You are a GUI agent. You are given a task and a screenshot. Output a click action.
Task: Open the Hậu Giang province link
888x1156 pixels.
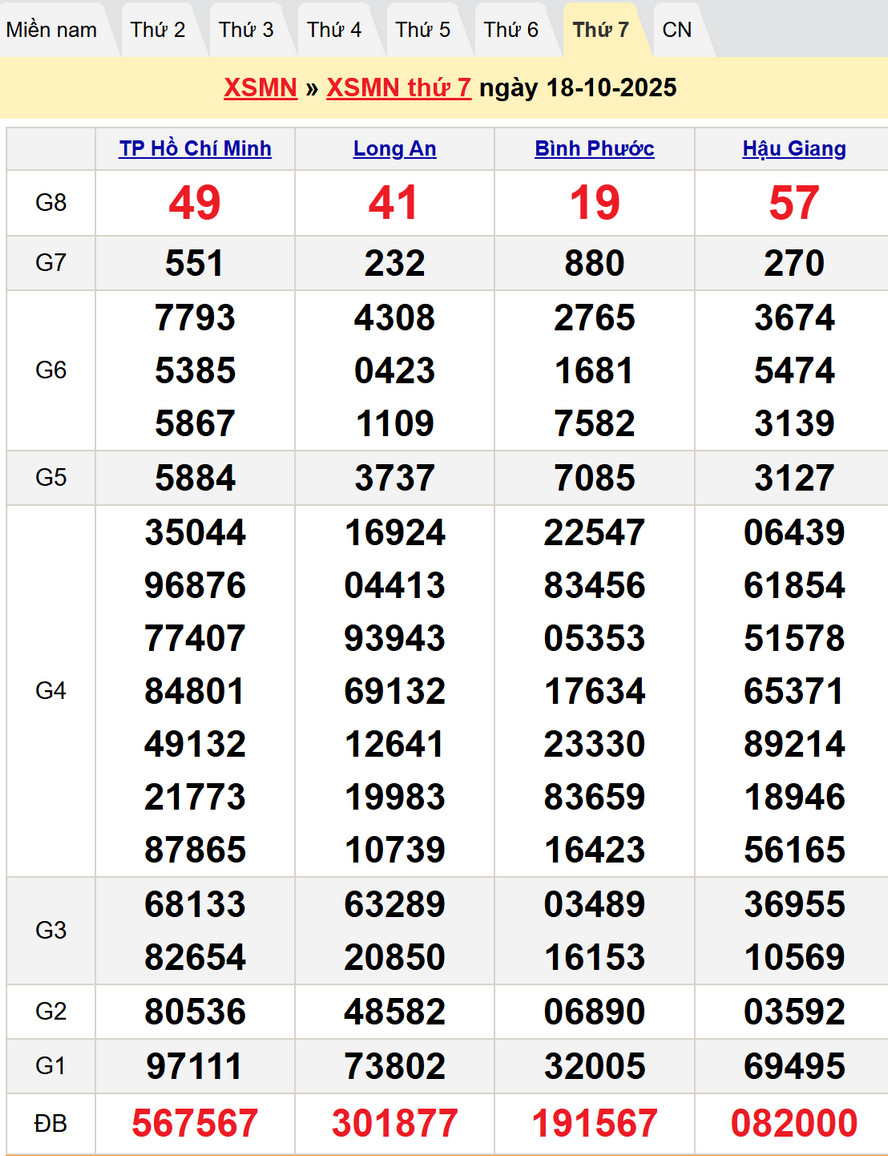(794, 149)
